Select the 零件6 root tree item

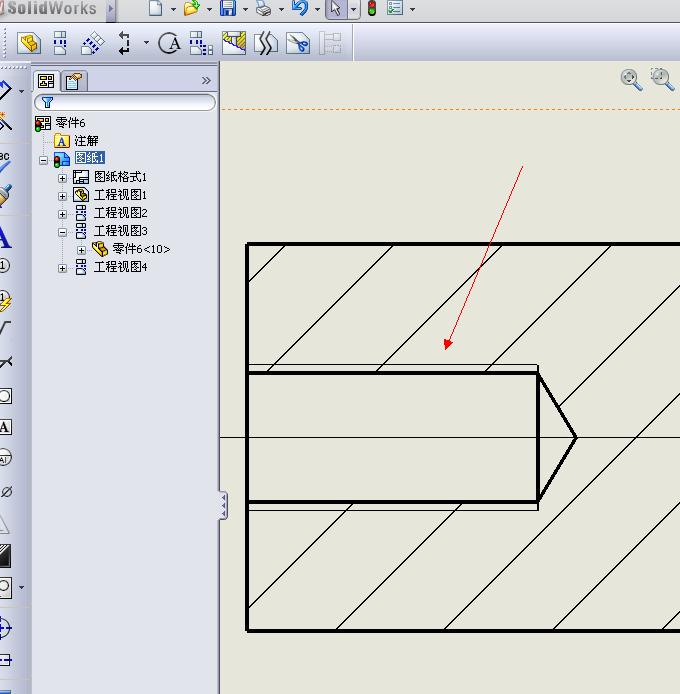point(70,123)
